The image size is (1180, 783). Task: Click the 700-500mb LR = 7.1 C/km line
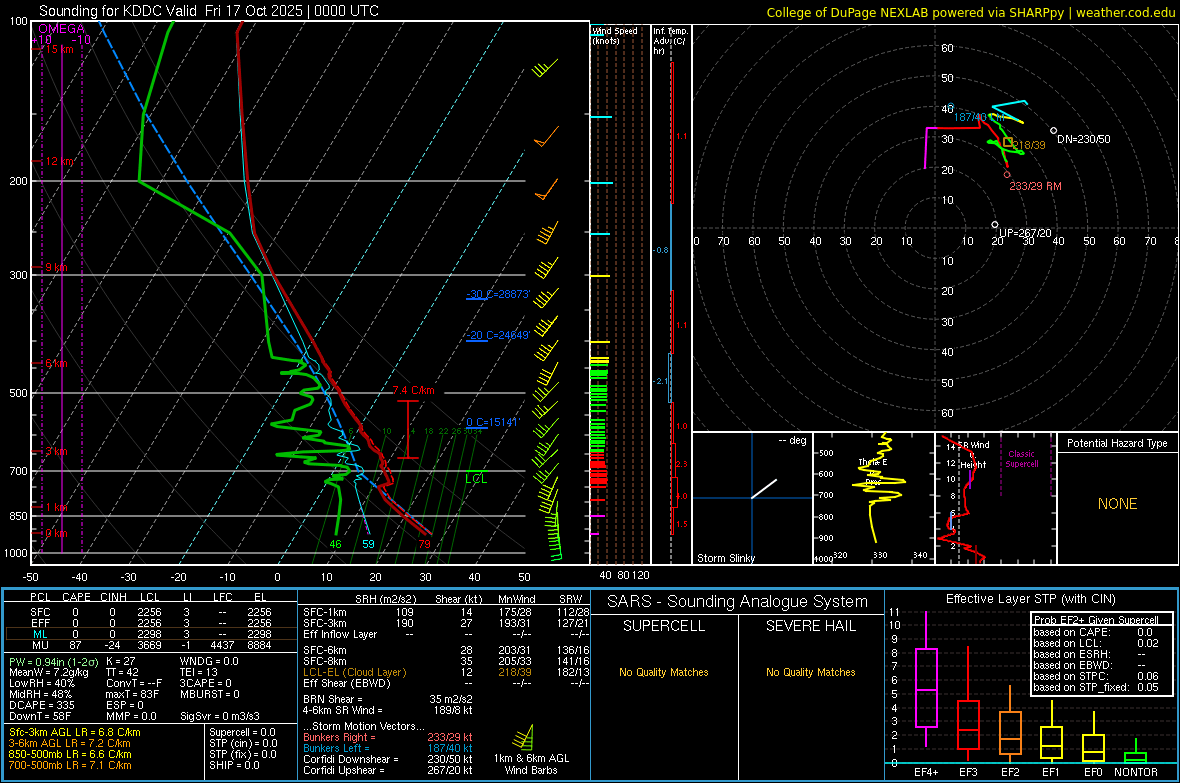70,765
